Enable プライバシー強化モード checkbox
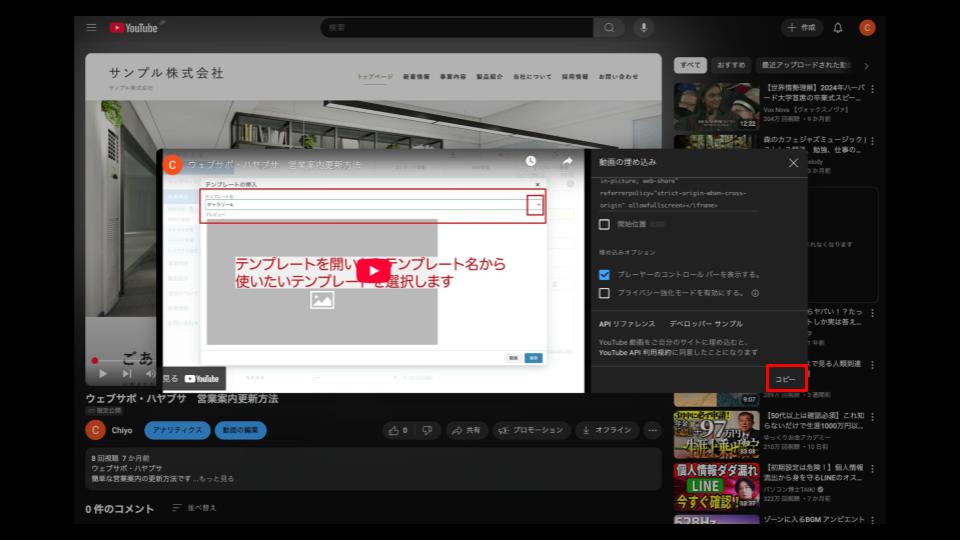960x540 pixels. click(604, 293)
